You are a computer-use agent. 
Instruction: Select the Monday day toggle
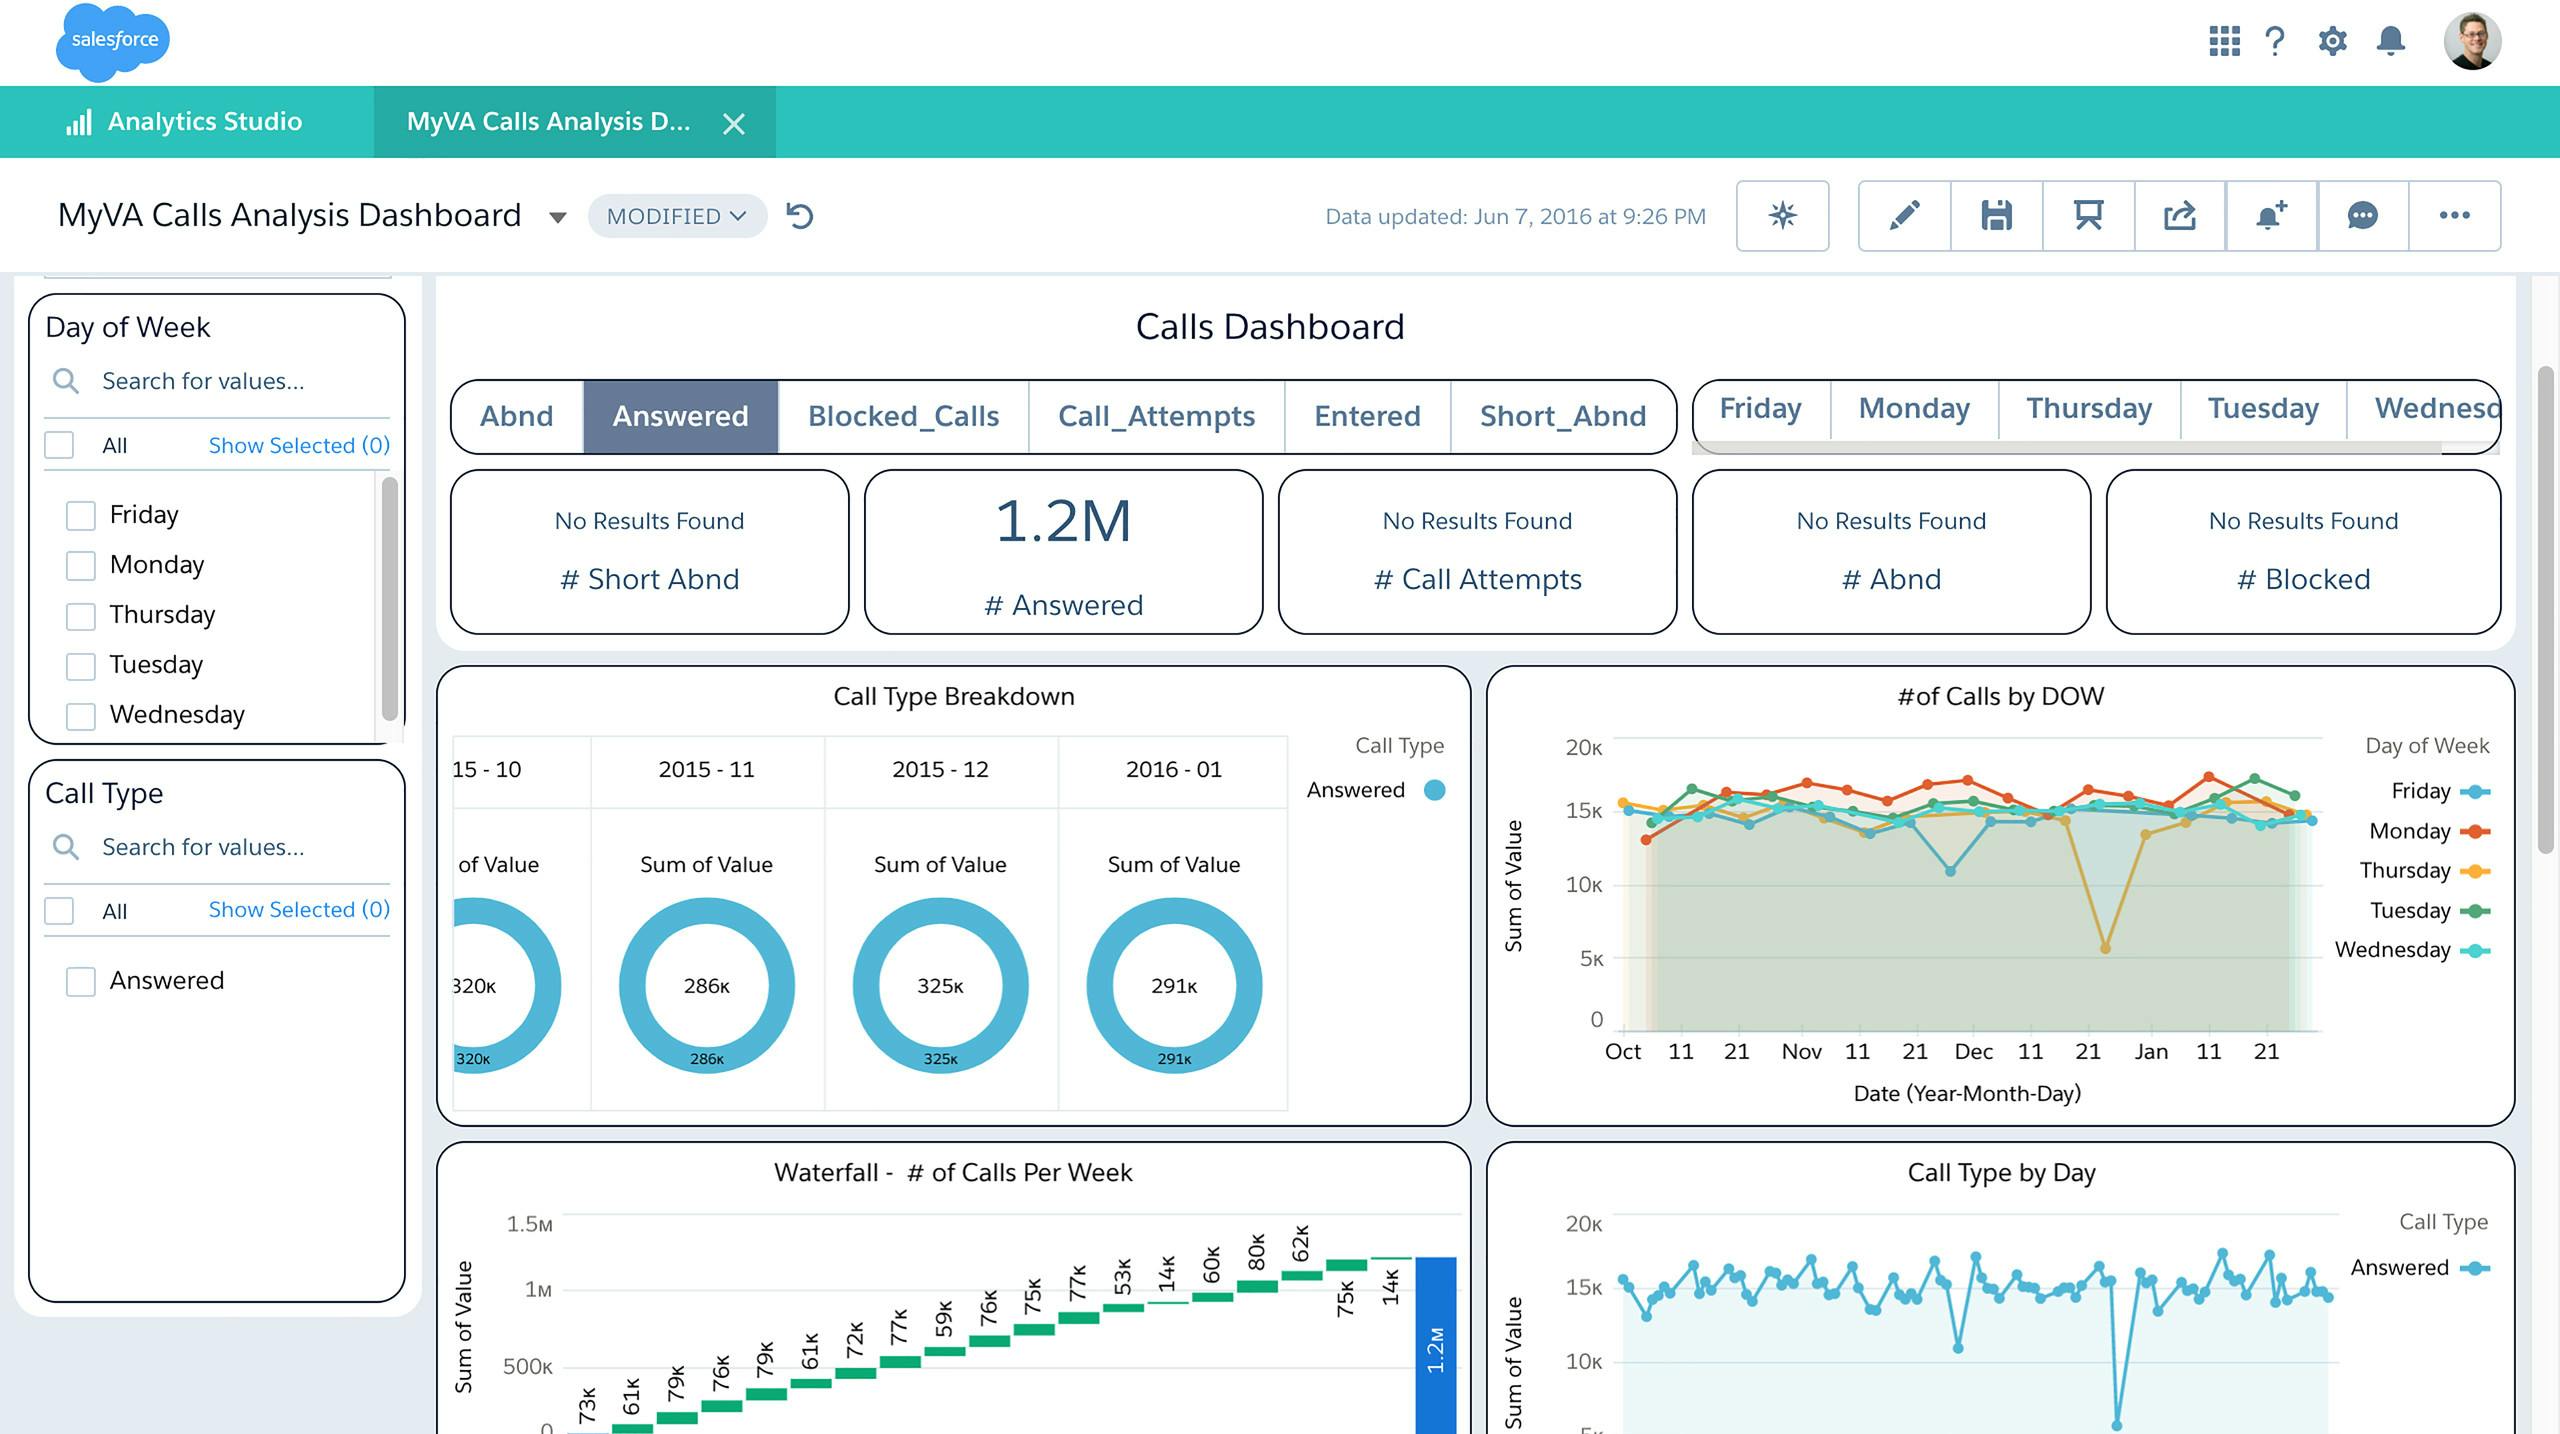[x=1914, y=409]
